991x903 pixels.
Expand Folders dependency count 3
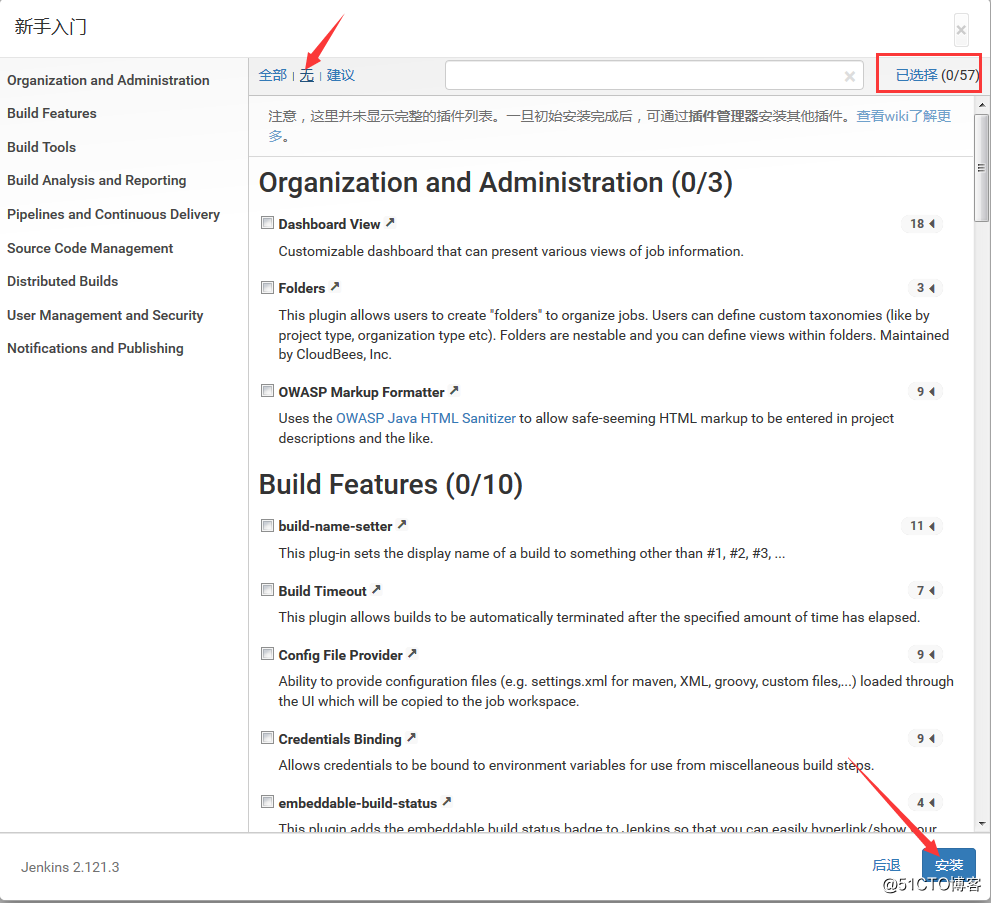(x=925, y=288)
